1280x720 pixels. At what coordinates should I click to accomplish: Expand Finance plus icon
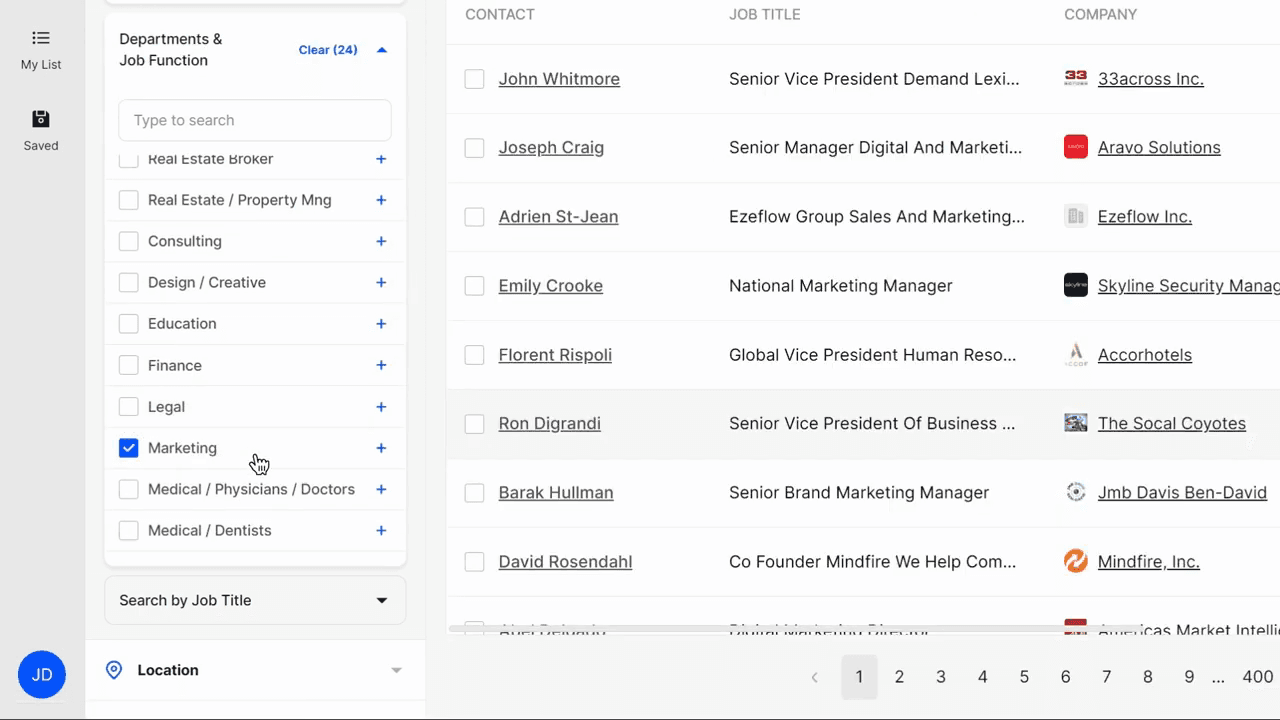[x=381, y=366]
